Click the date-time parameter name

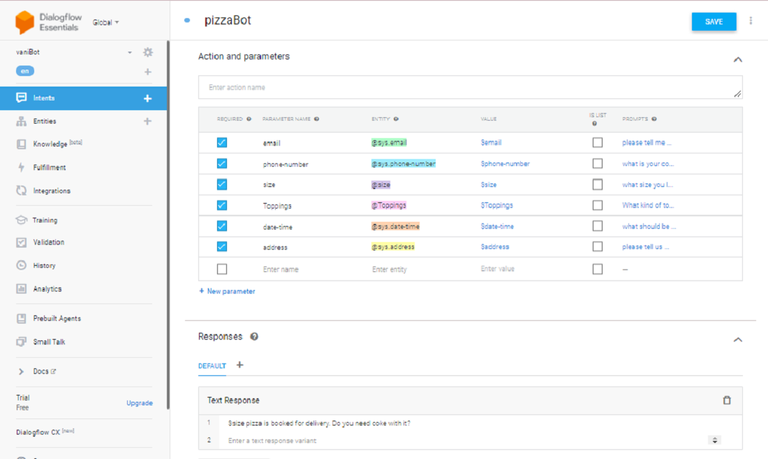point(278,227)
